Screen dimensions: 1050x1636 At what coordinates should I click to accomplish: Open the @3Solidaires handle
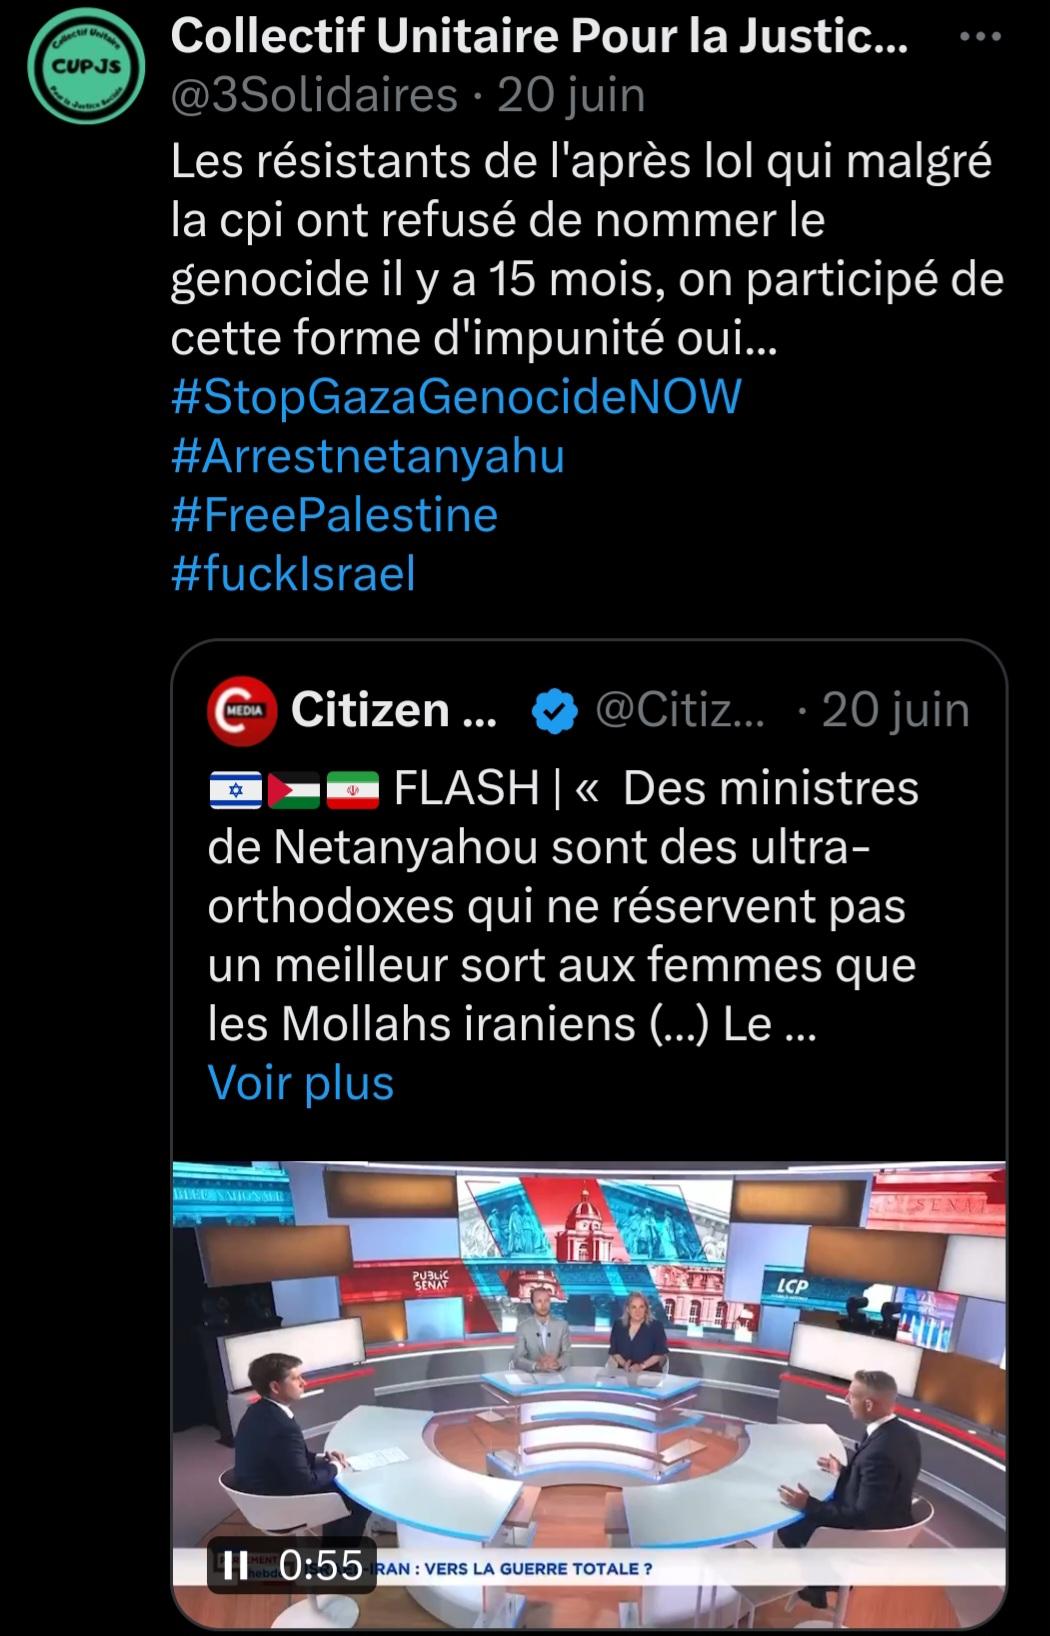click(314, 96)
